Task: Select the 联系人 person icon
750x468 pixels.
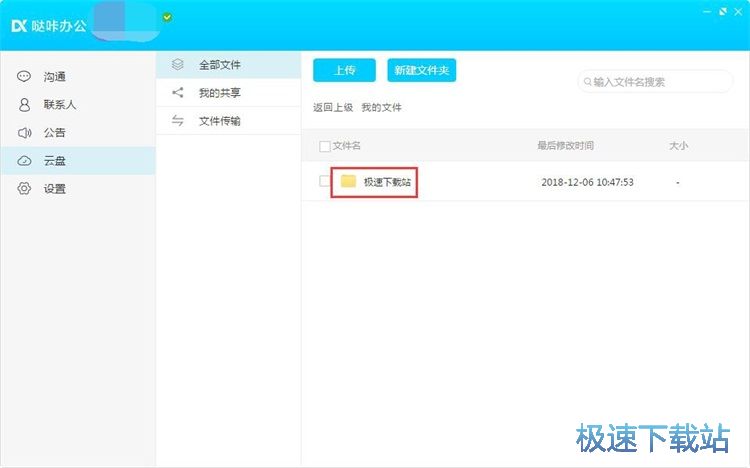Action: tap(24, 105)
